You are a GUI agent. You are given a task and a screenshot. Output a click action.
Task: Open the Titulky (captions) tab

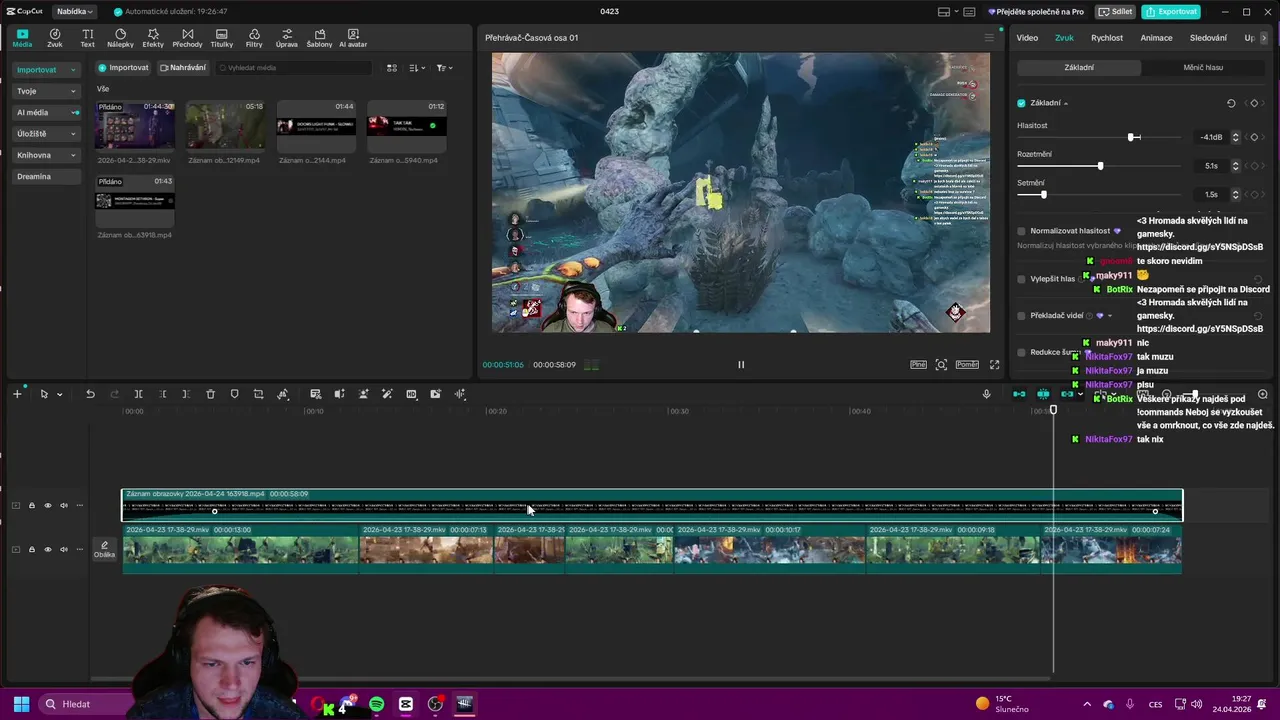coord(222,38)
